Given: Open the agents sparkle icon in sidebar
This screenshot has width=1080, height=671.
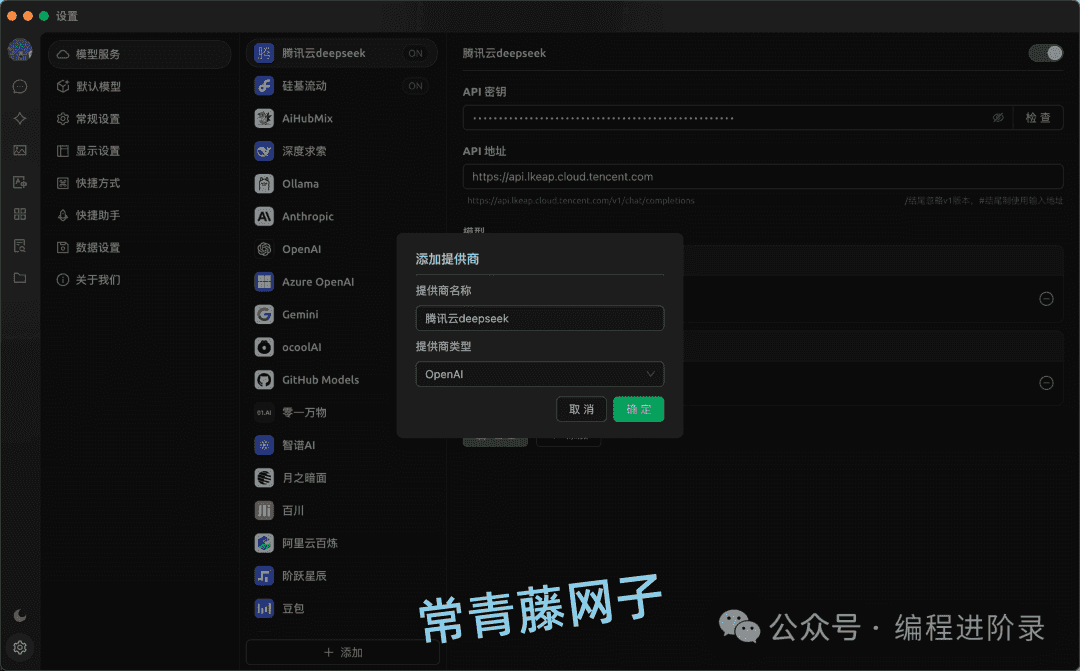Looking at the screenshot, I should (20, 118).
